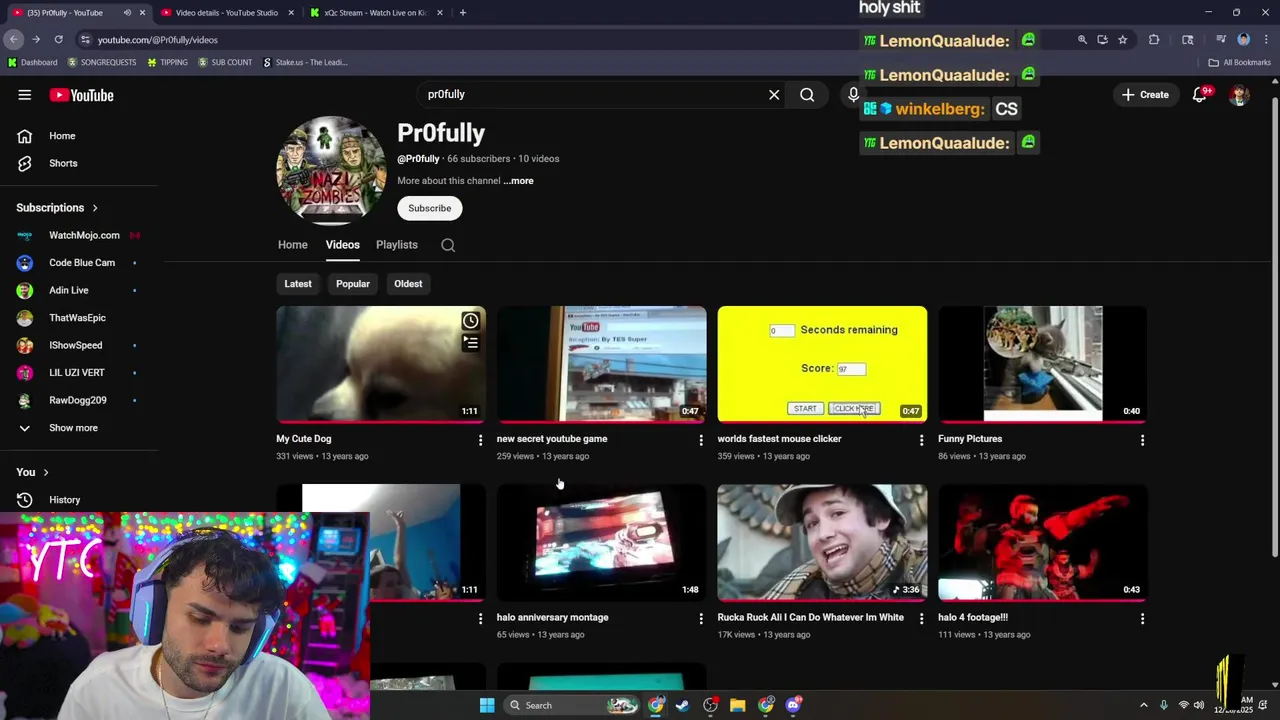
Task: Switch to xQc Stream browser tab
Action: [375, 13]
